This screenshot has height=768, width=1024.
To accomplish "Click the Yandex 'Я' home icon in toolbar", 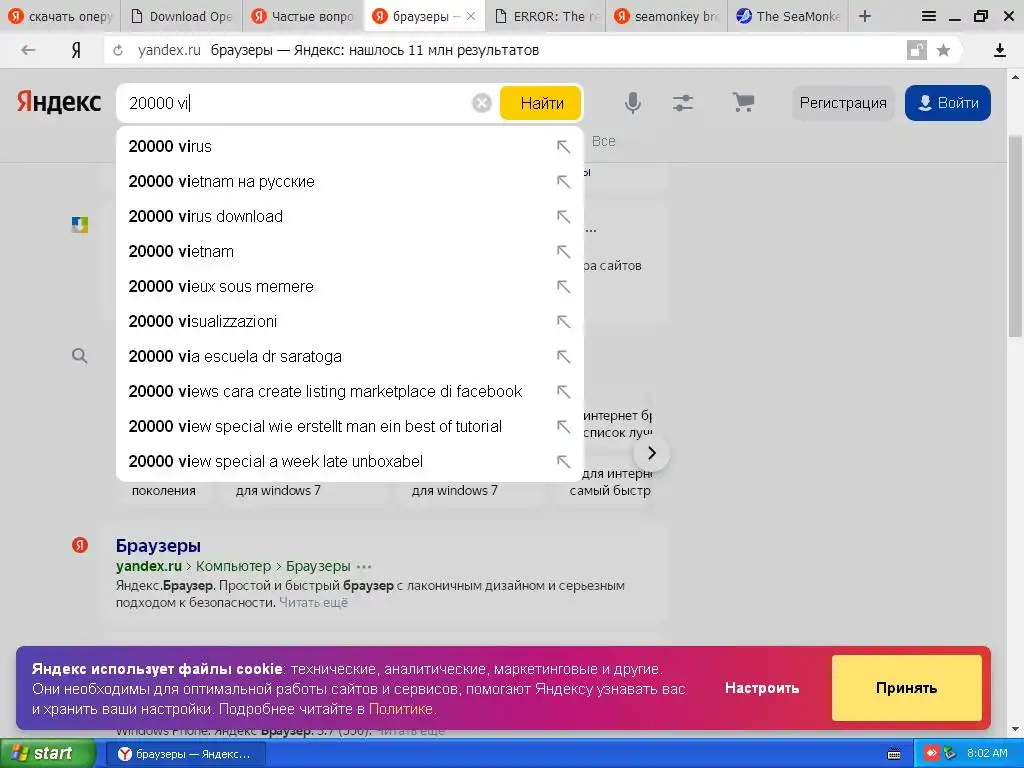I will point(76,50).
